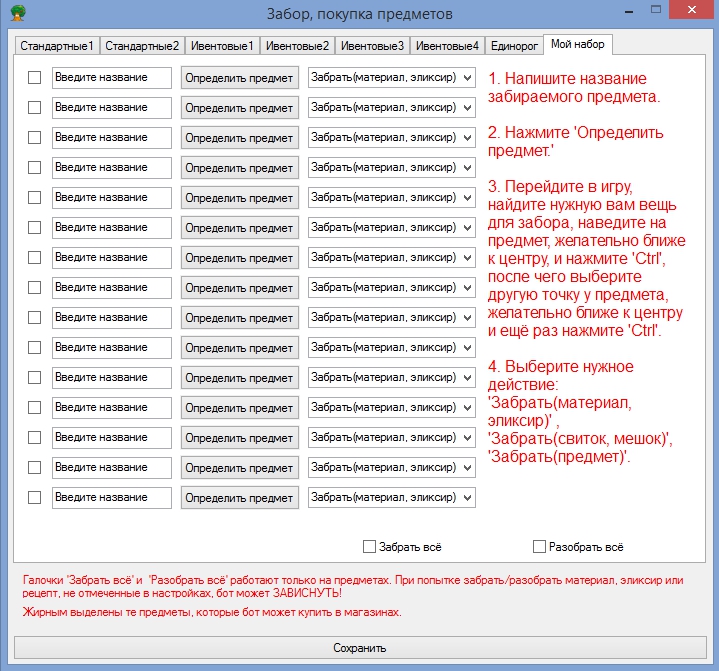
Task: Click Определить предмет in the last row
Action: (240, 498)
